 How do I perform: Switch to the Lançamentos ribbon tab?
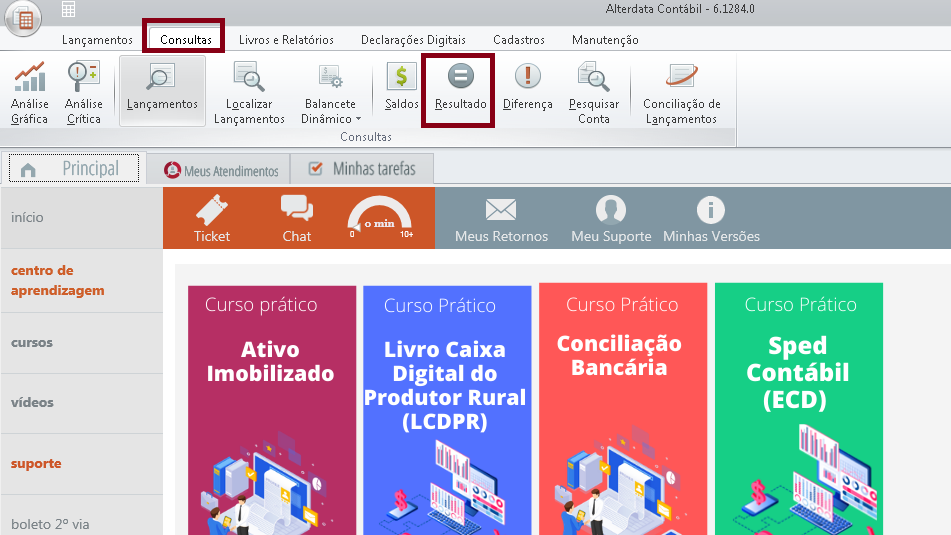pyautogui.click(x=97, y=39)
